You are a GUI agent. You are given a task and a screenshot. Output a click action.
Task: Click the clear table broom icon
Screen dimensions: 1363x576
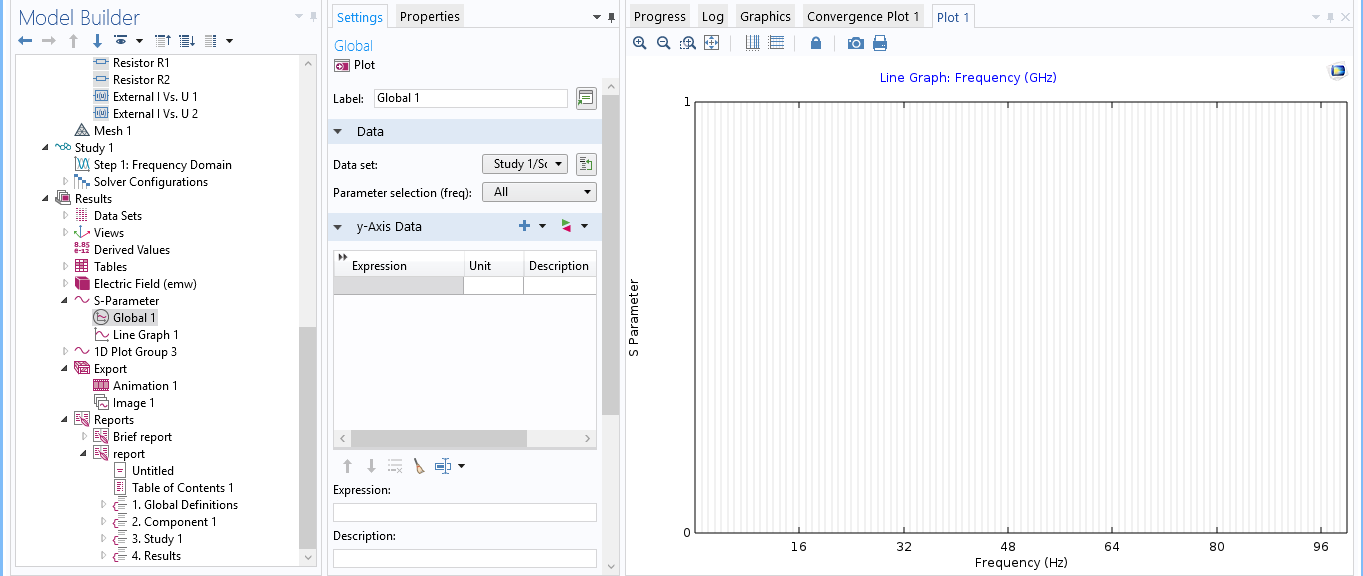coord(419,466)
